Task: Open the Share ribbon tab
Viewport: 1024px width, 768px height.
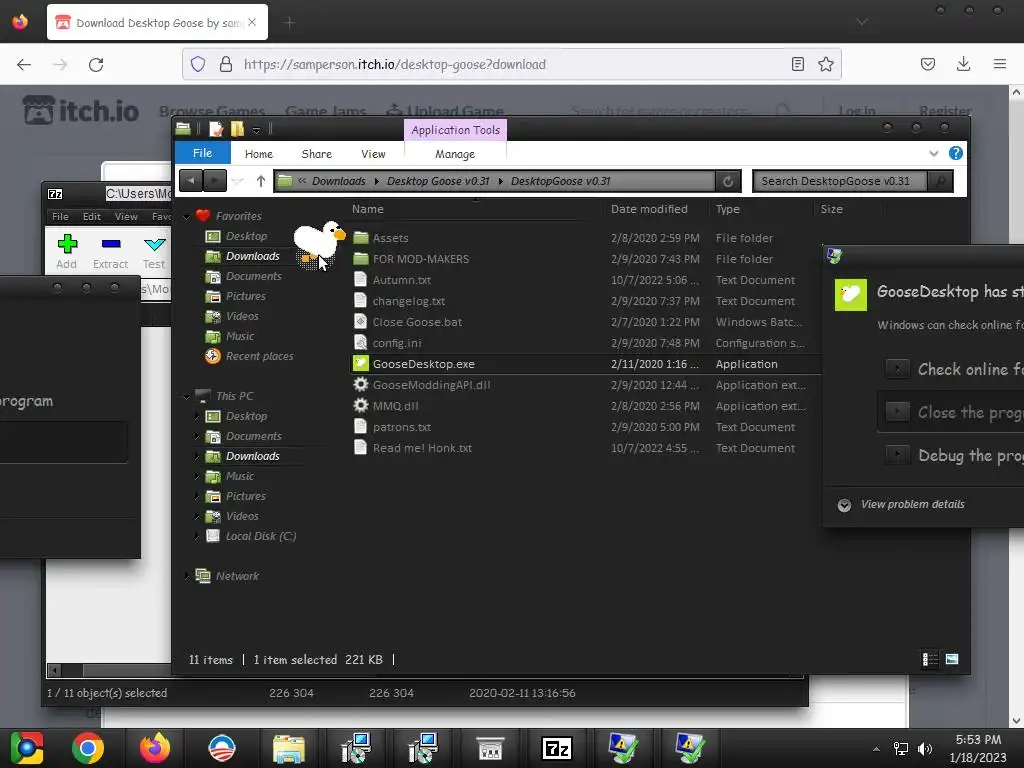Action: [317, 154]
